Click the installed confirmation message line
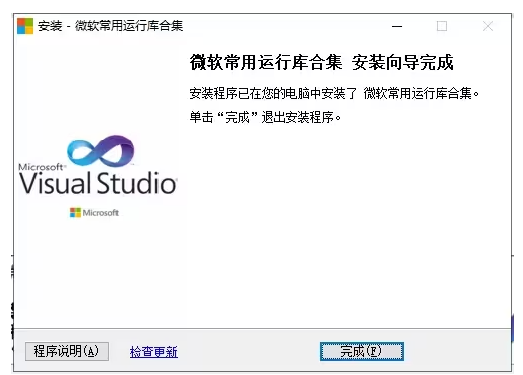 (334, 93)
